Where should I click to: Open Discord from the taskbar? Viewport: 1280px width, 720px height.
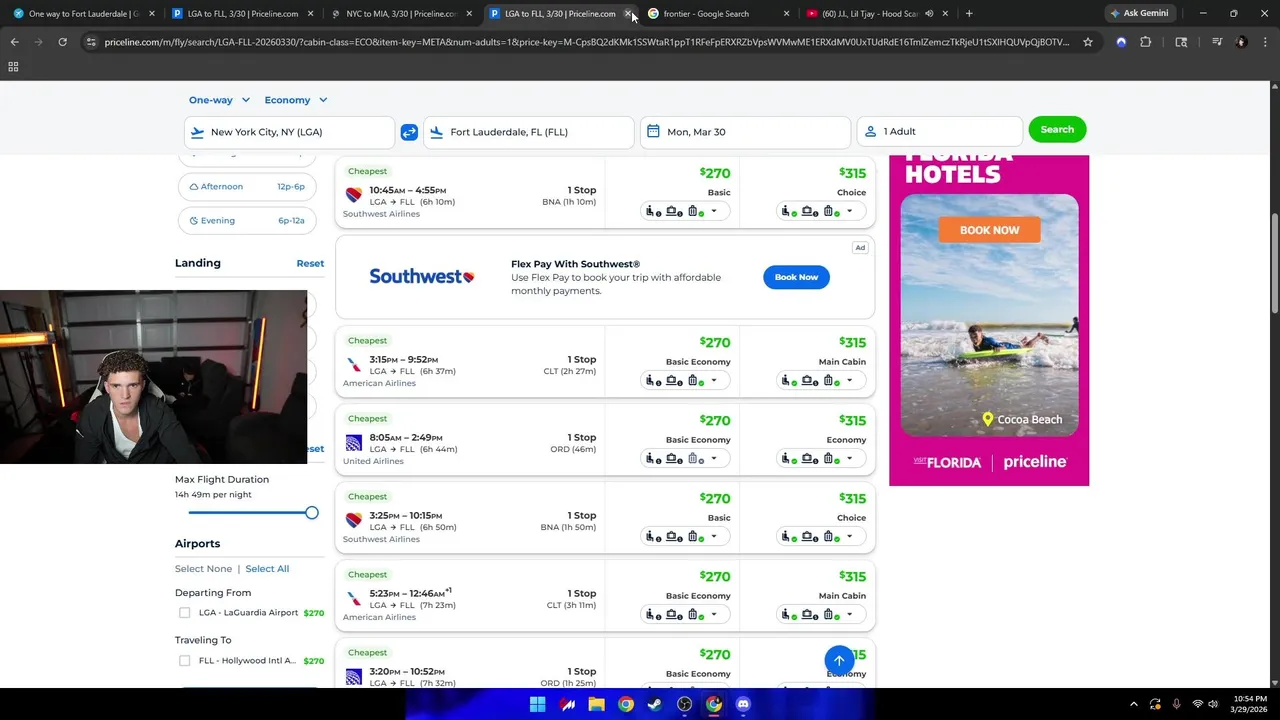[x=743, y=704]
